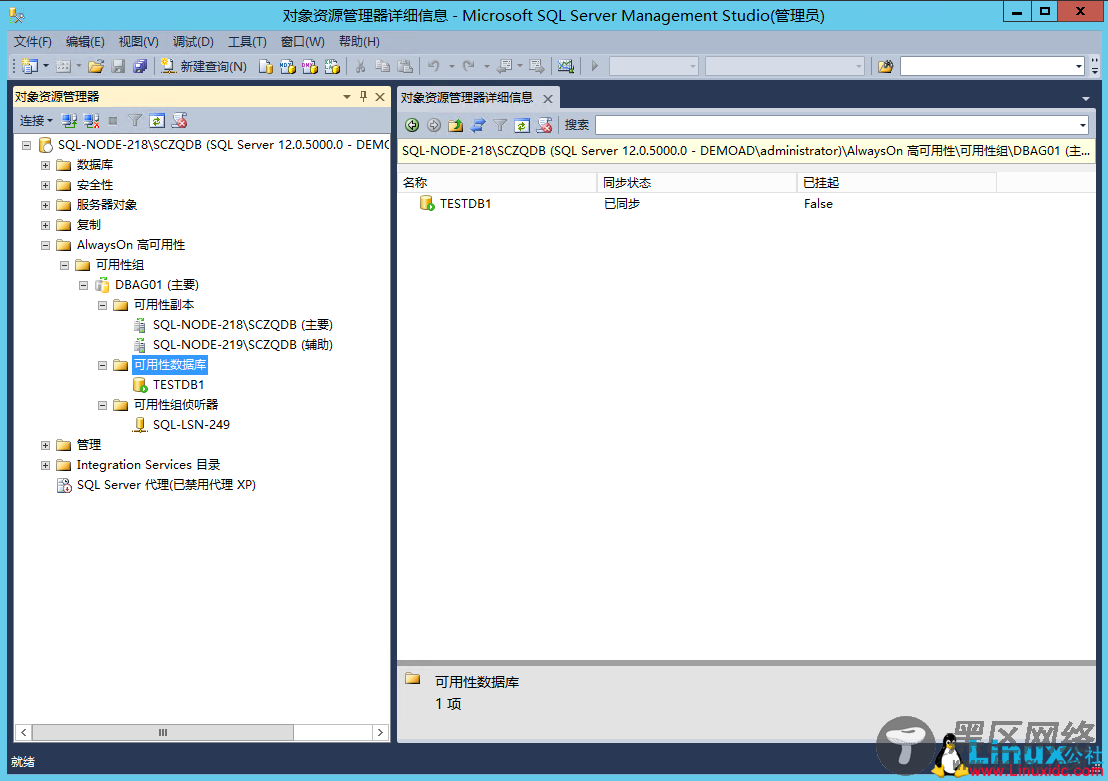Open the toolbar find combo box dropdown
This screenshot has width=1108, height=781.
pos(1078,66)
